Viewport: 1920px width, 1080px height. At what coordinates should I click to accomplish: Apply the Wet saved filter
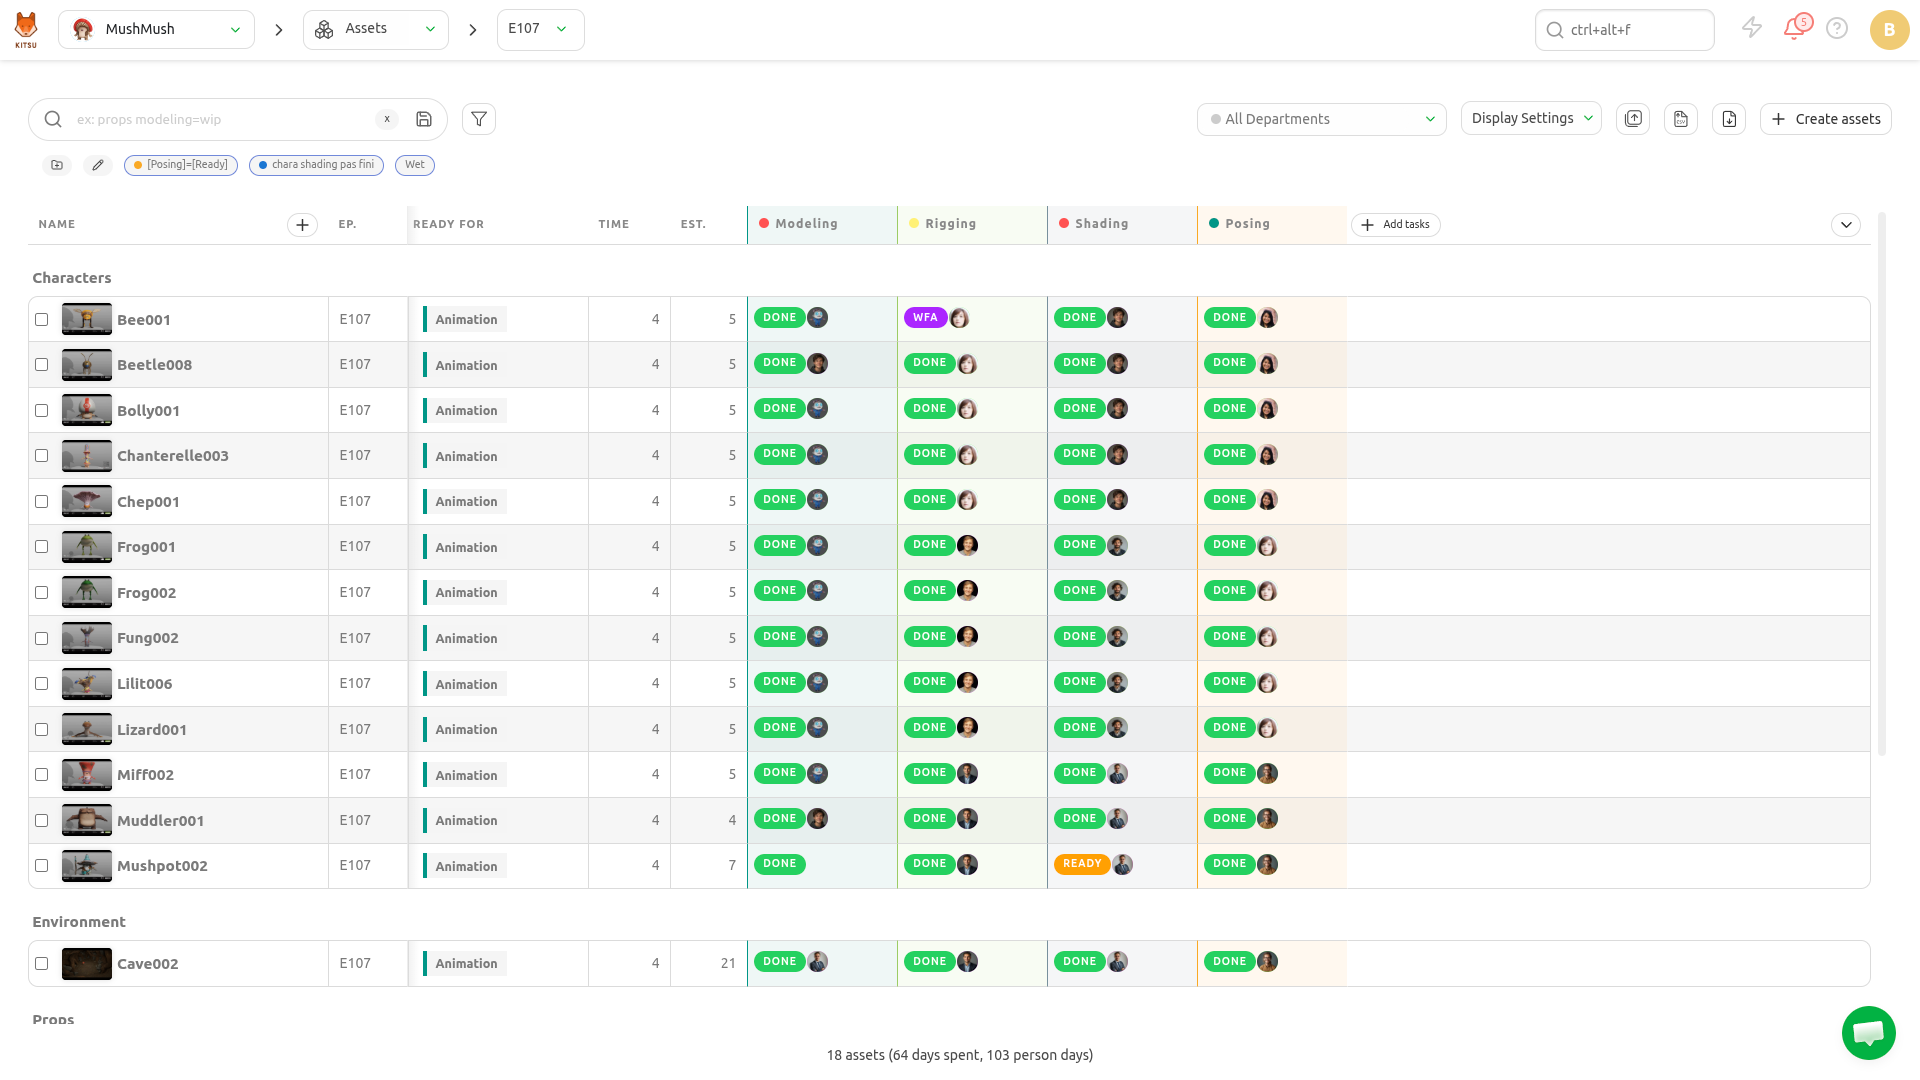pyautogui.click(x=415, y=165)
